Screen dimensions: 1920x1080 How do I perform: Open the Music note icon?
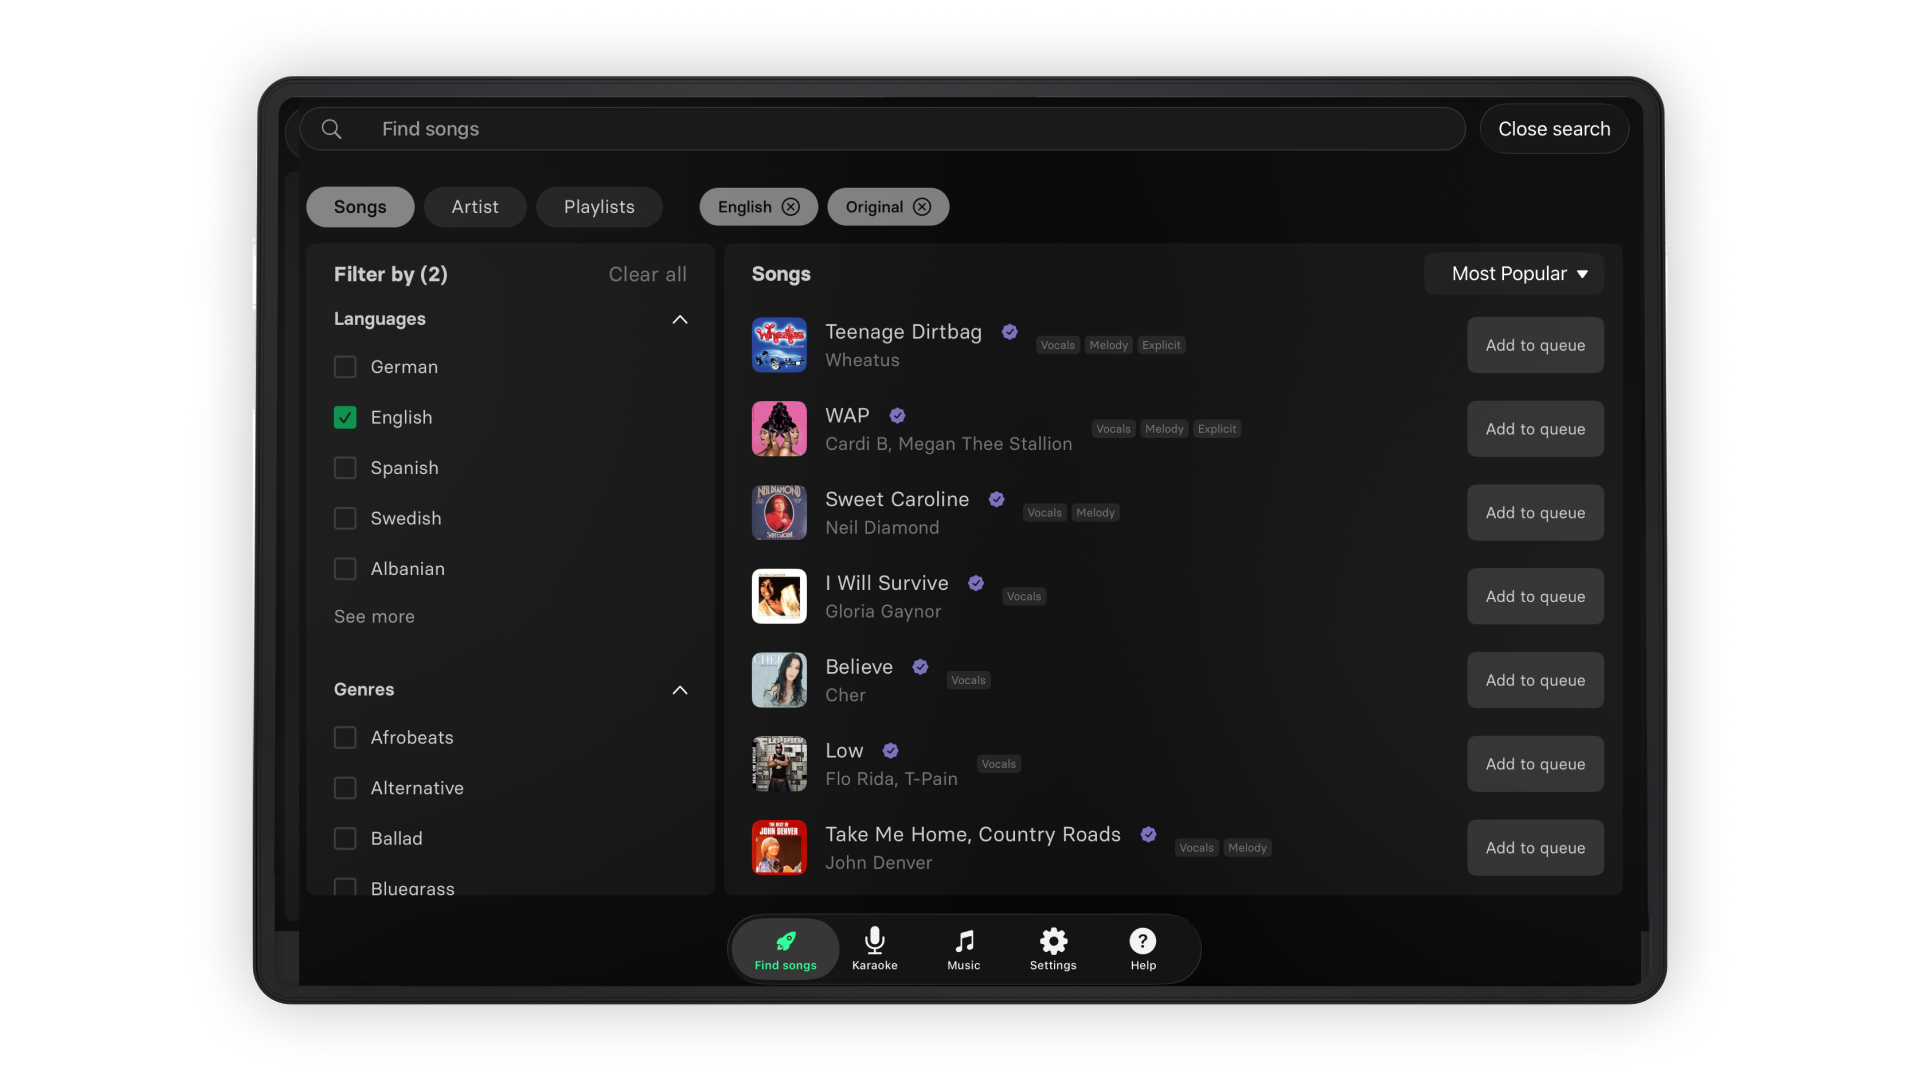tap(963, 941)
